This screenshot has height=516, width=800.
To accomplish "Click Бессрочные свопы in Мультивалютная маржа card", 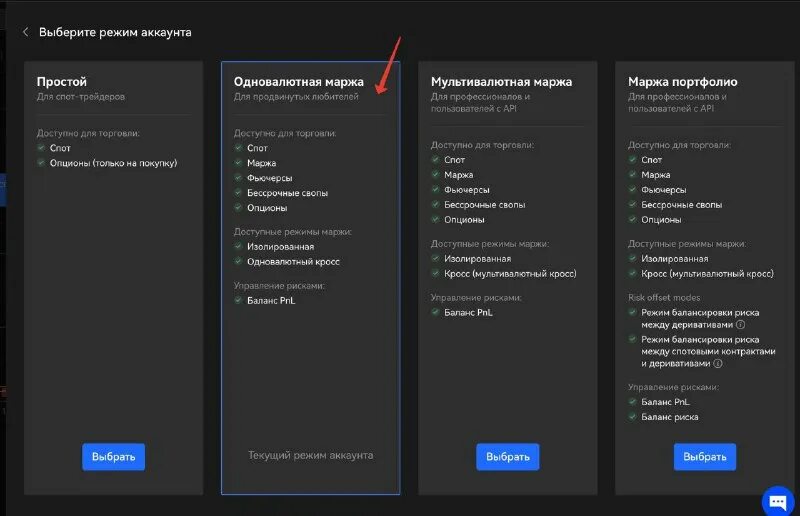I will pos(485,205).
